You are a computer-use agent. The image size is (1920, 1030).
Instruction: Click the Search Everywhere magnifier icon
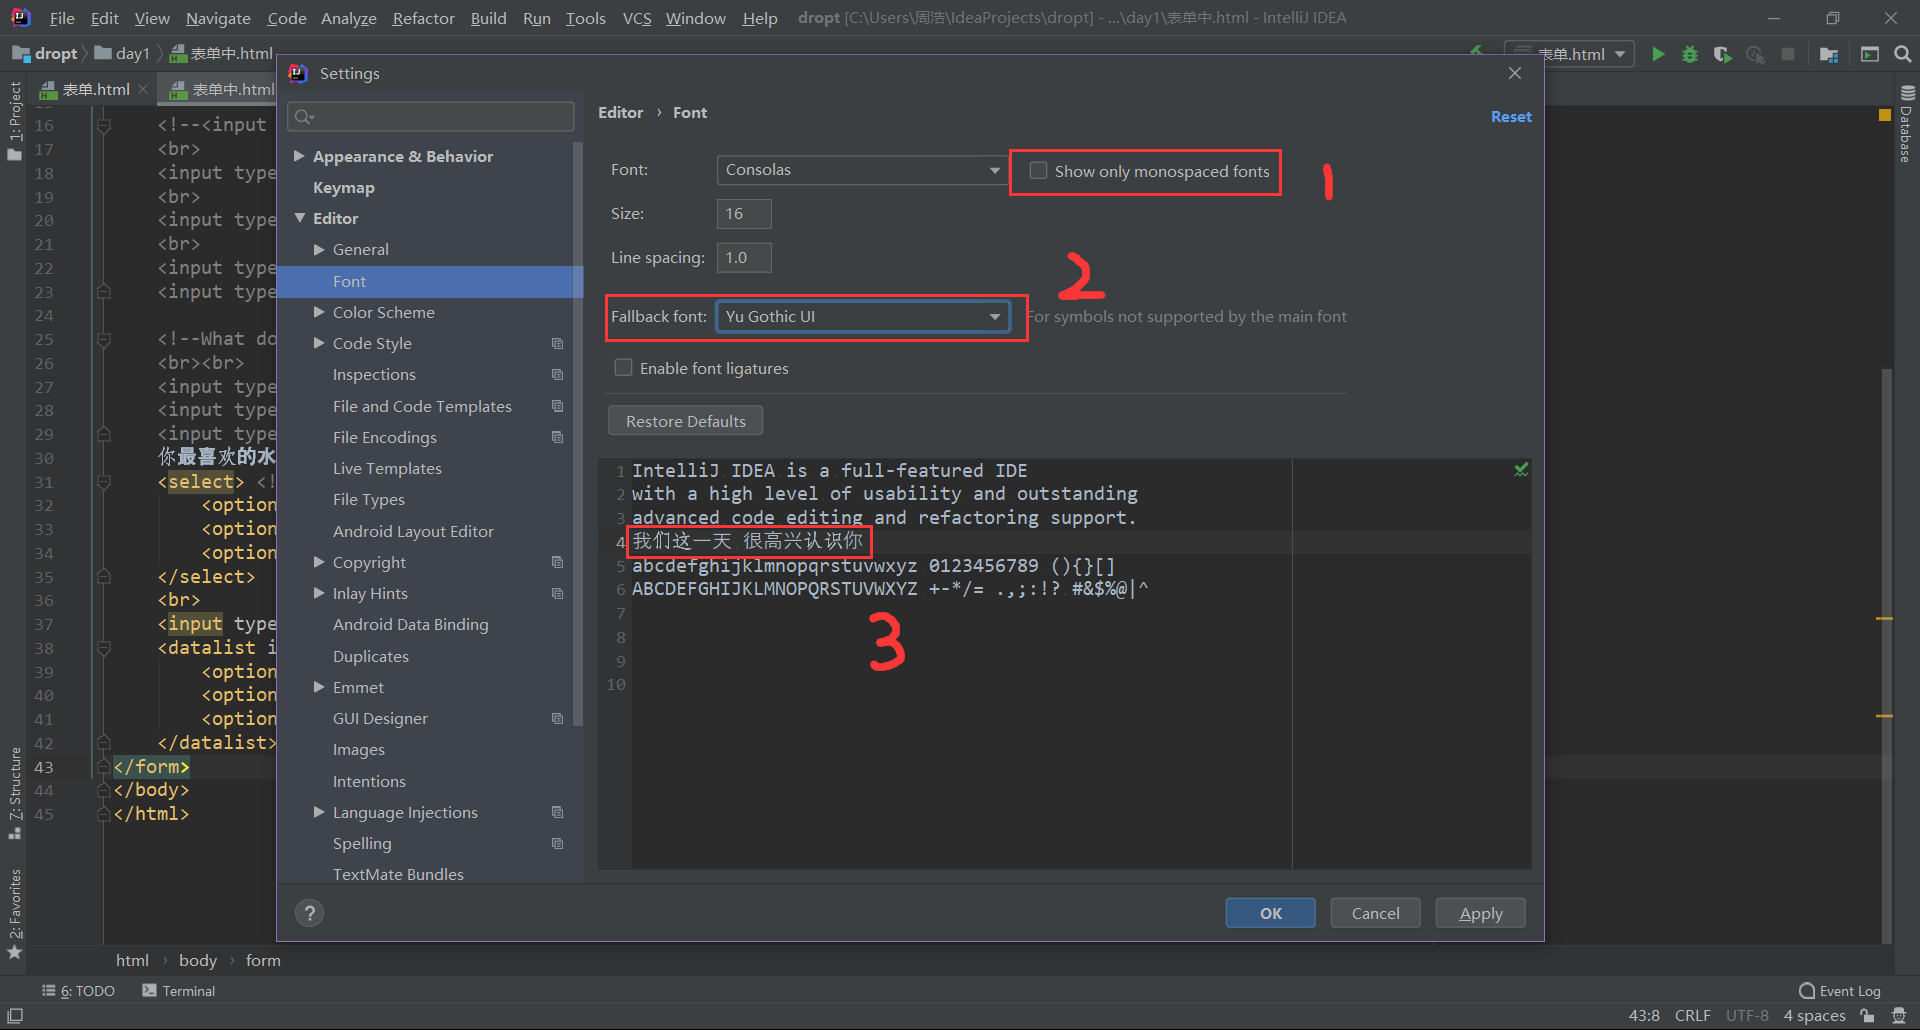point(1903,54)
